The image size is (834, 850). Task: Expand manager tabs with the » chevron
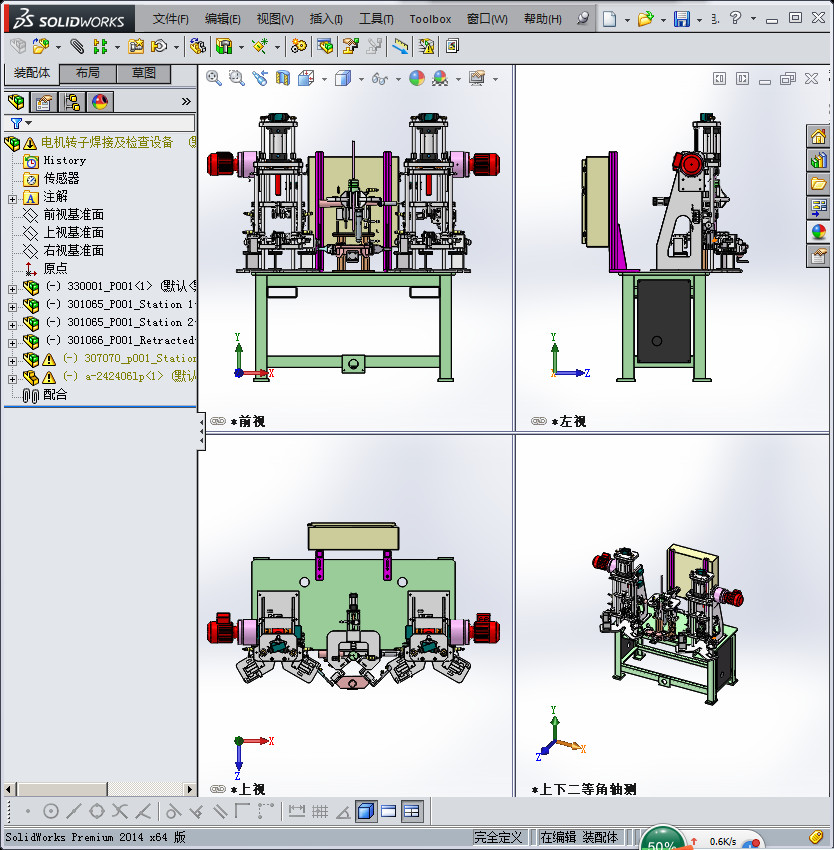click(x=186, y=101)
